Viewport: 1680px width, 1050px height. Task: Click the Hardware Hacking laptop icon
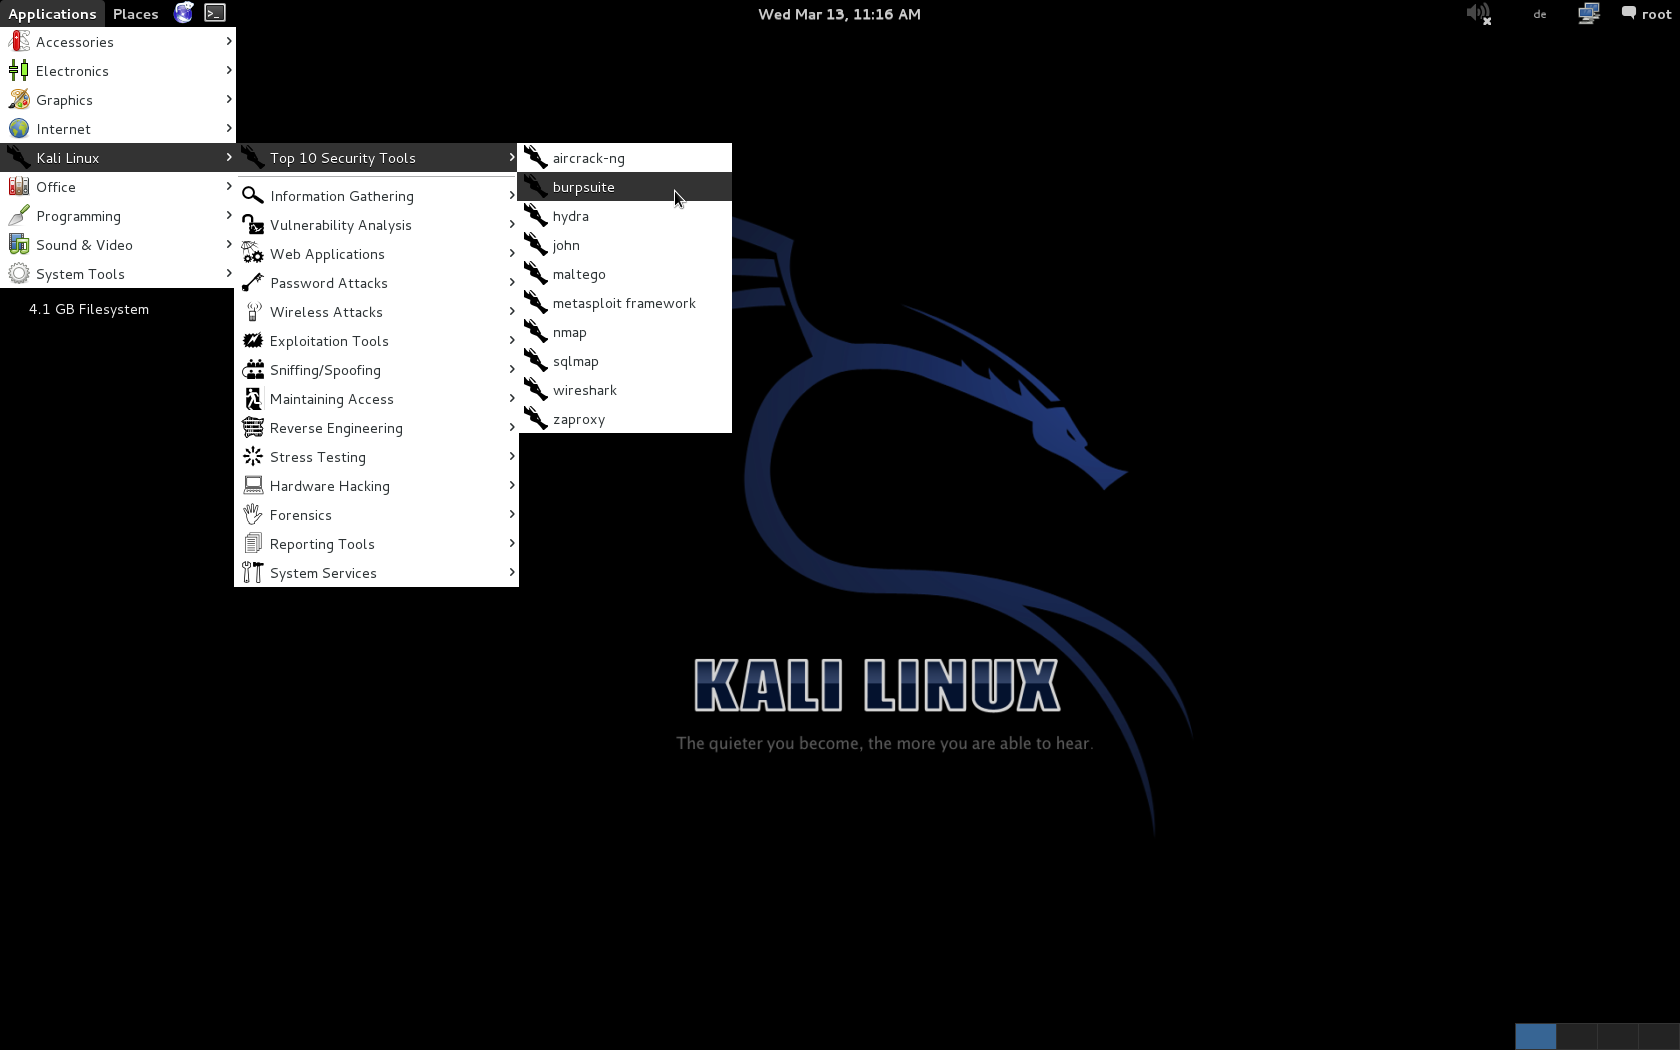[x=253, y=486]
